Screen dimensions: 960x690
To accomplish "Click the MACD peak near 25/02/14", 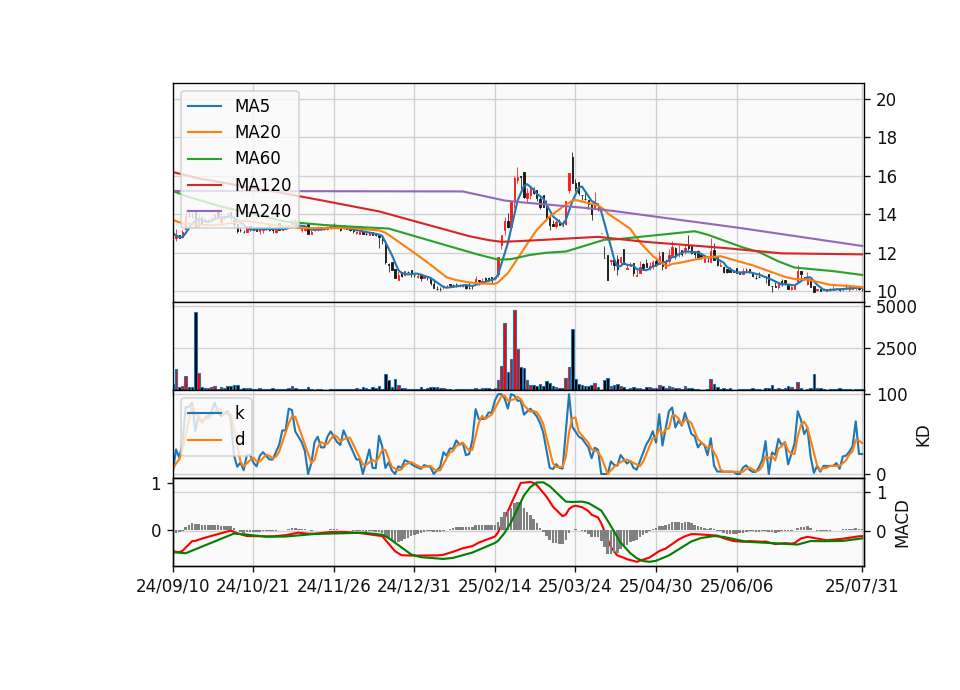I will pos(528,482).
